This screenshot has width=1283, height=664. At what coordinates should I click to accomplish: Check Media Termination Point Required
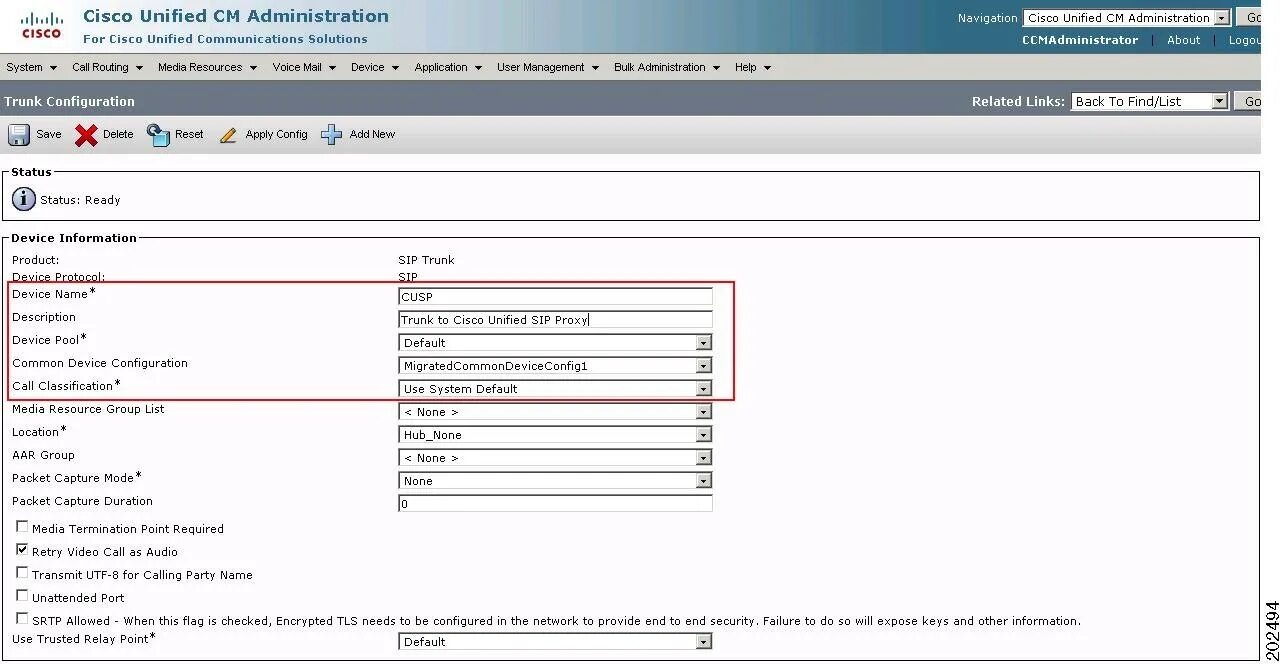tap(22, 527)
